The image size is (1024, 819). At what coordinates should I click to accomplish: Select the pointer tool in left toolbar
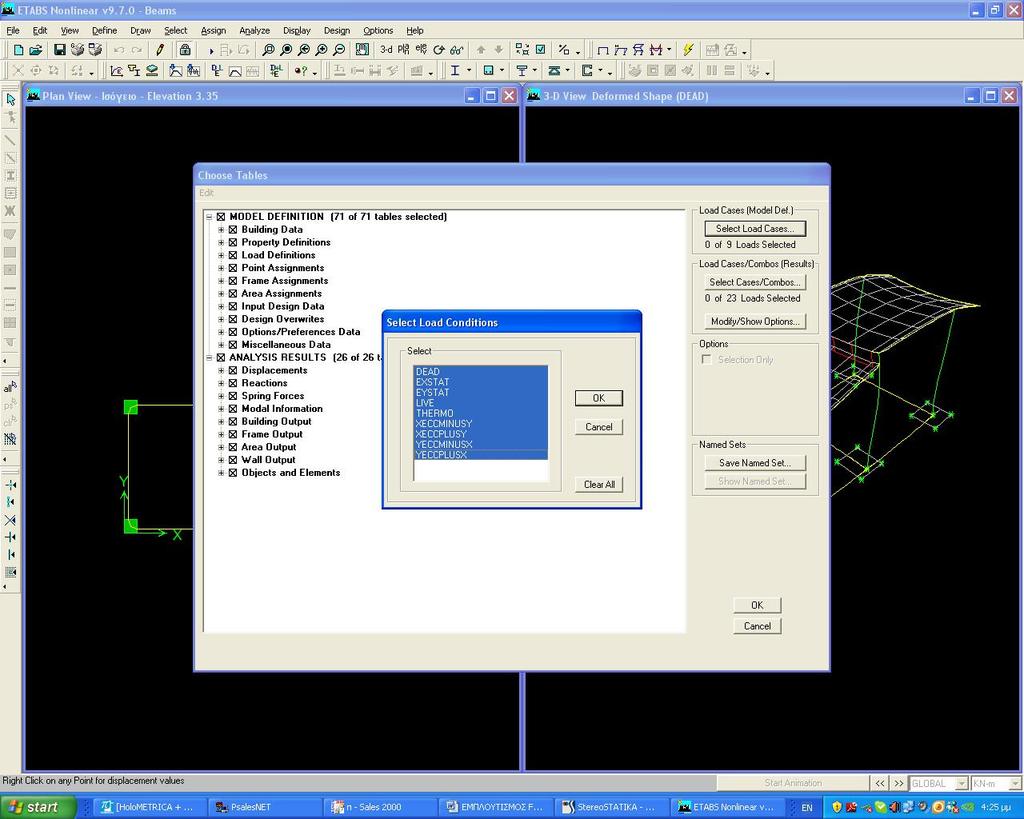[10, 99]
